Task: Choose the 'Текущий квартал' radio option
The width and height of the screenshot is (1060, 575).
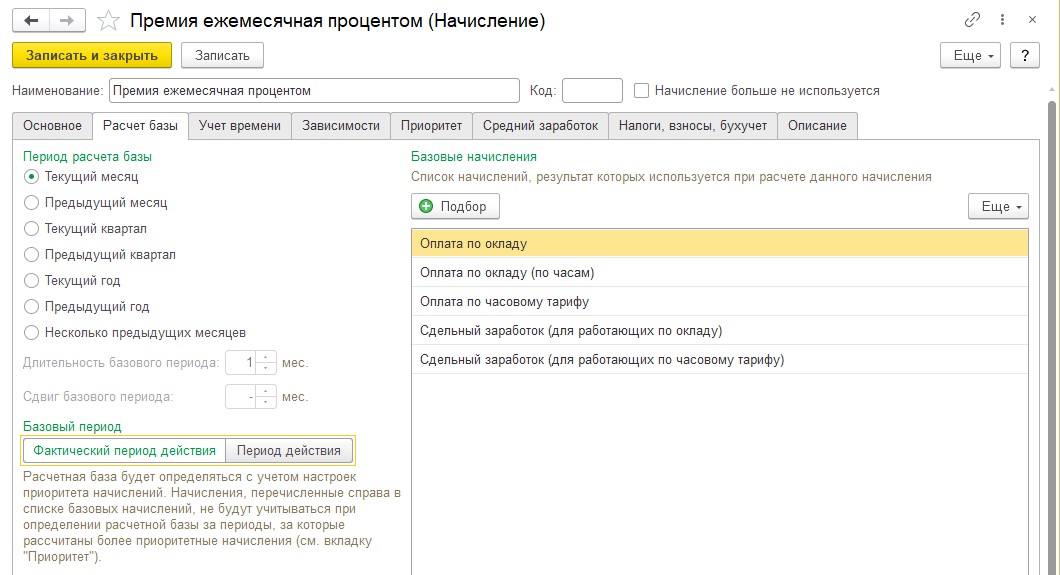Action: [x=31, y=228]
